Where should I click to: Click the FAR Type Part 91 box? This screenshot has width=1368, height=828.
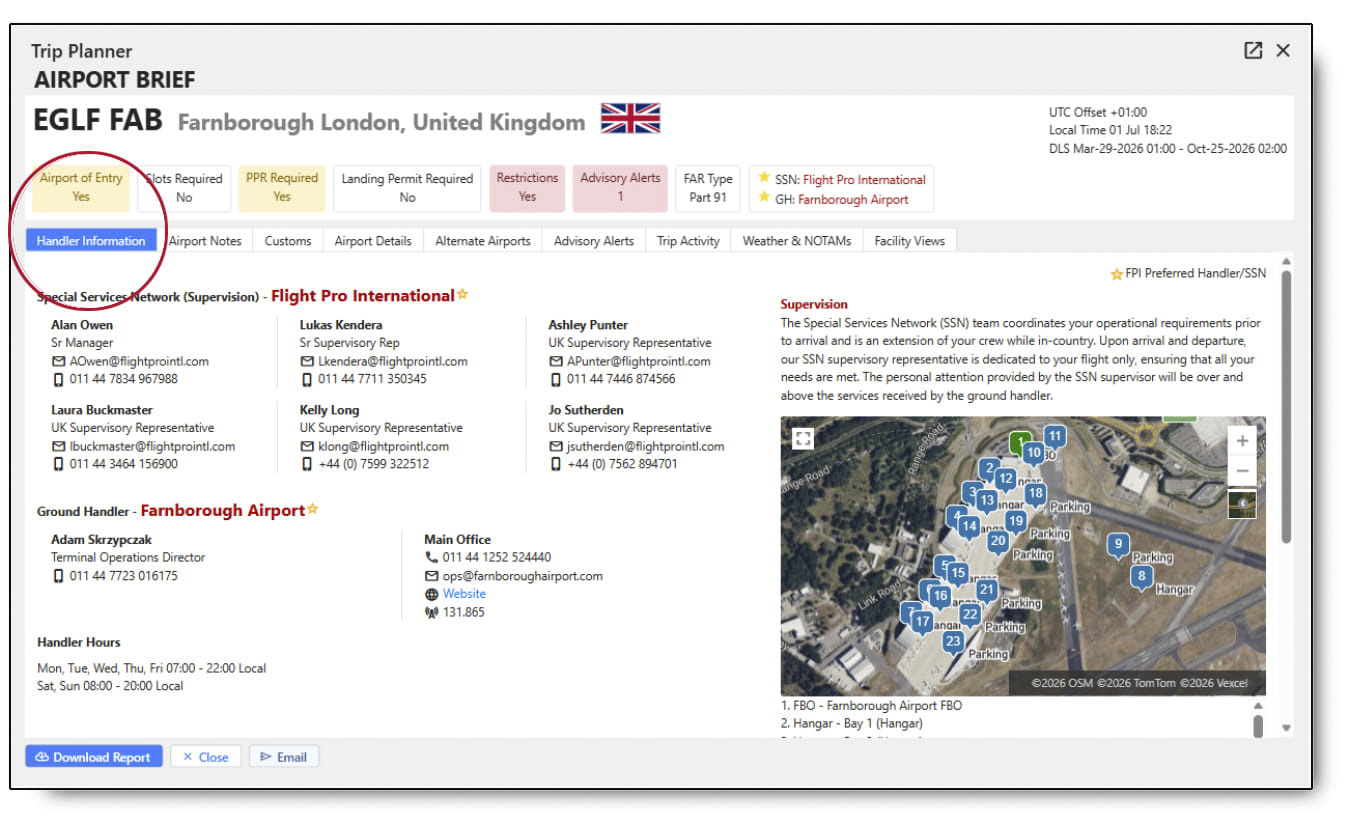coord(708,188)
